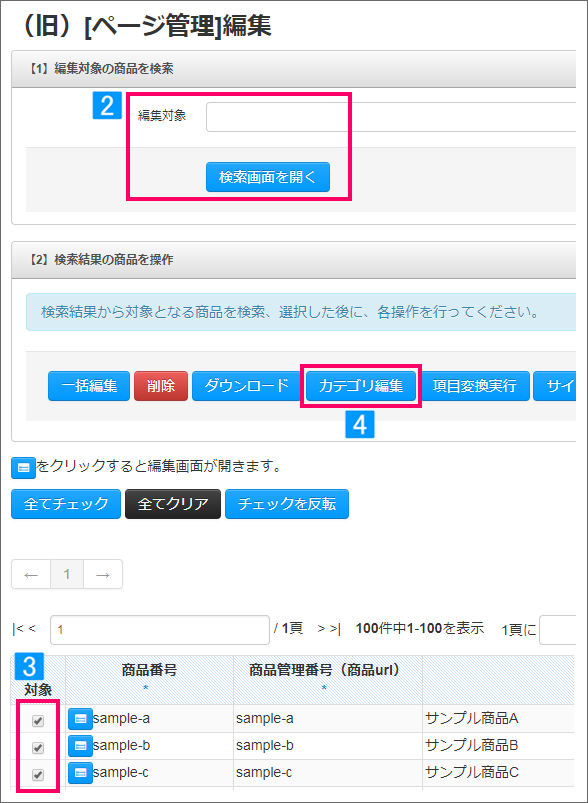588x803 pixels.
Task: Click the red 削除 button
Action: 161,386
